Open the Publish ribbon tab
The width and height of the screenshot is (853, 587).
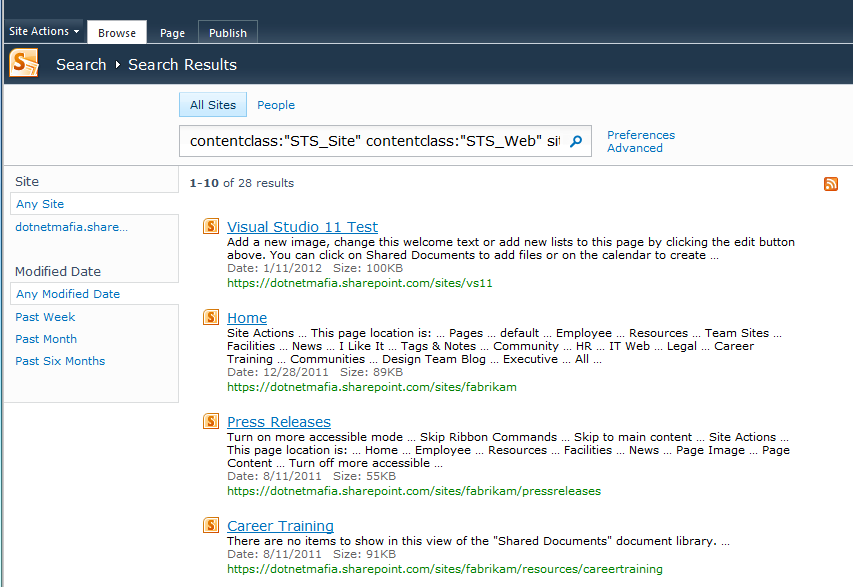tap(228, 33)
